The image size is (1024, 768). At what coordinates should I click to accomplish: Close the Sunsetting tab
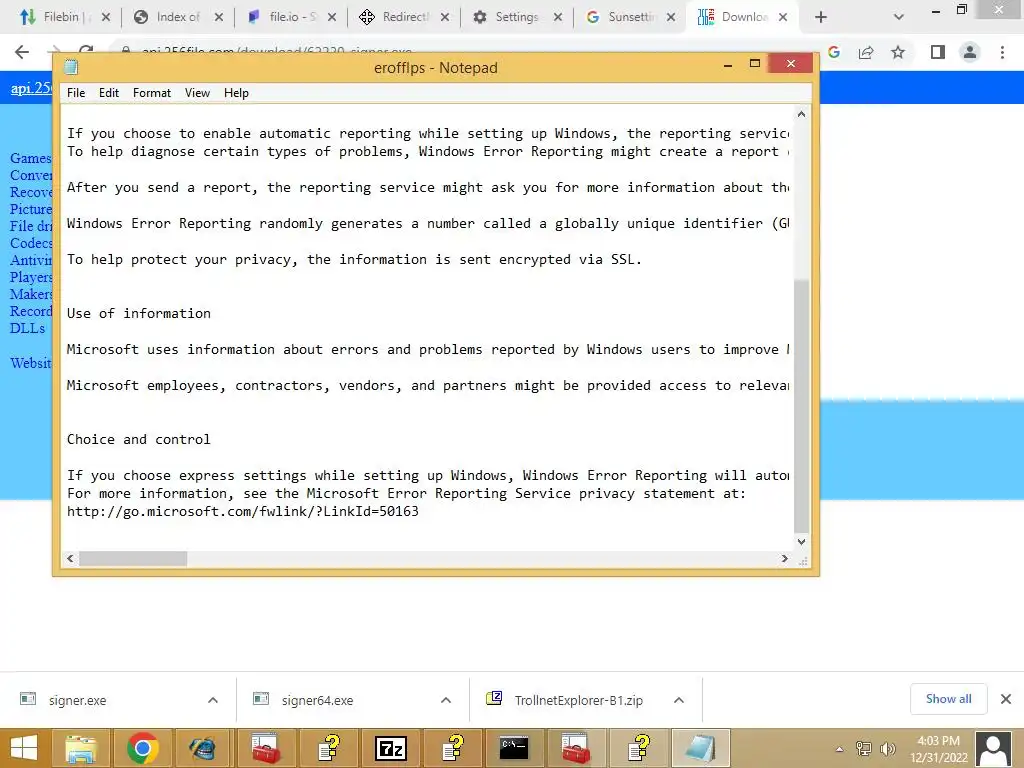[x=671, y=17]
